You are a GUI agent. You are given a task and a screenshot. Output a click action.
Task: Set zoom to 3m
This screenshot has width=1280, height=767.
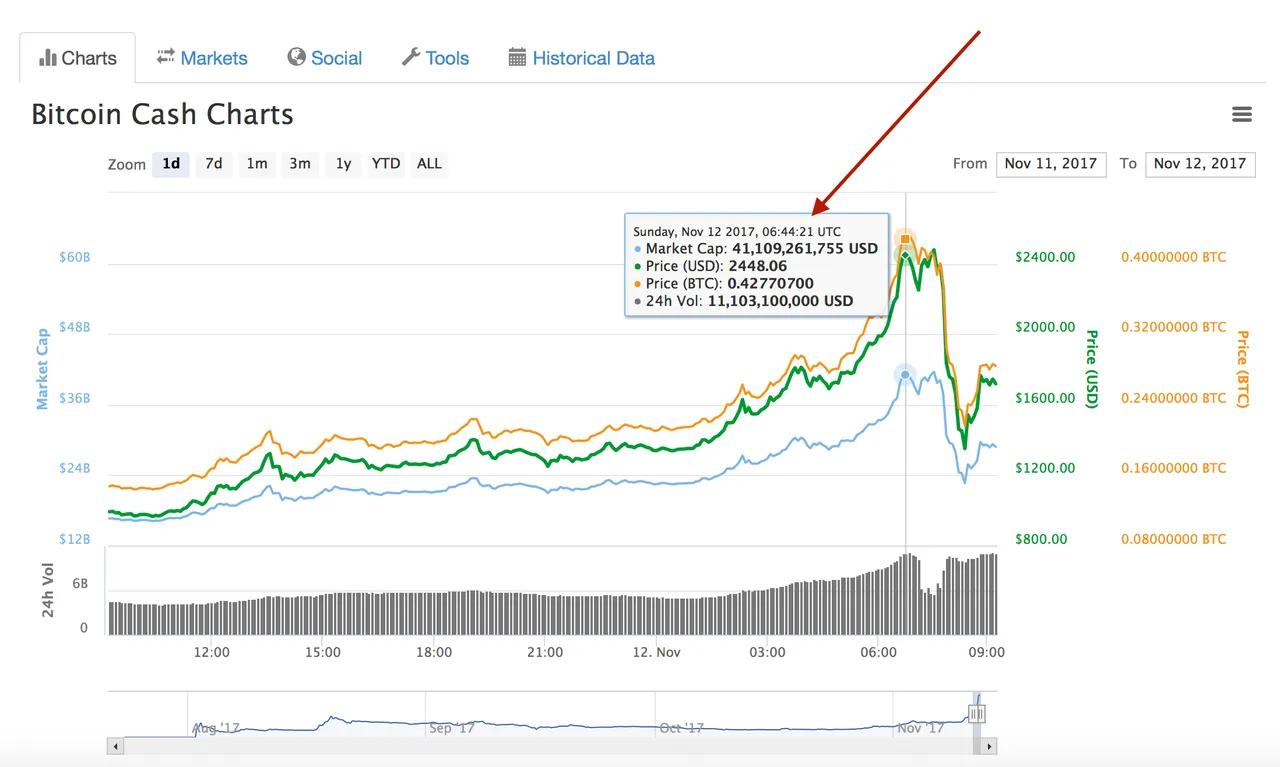(300, 164)
